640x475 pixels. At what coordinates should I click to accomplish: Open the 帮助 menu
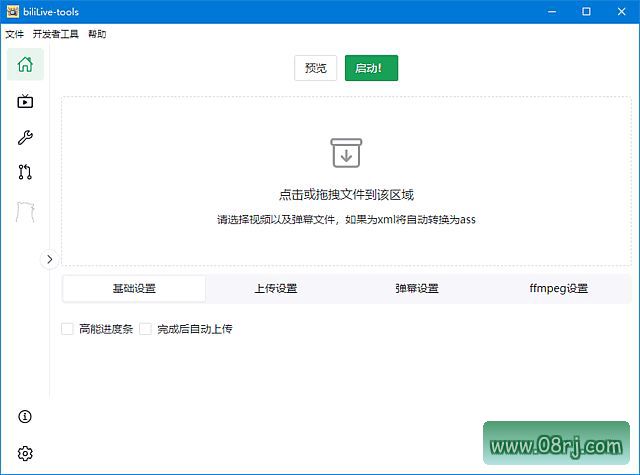[x=97, y=34]
